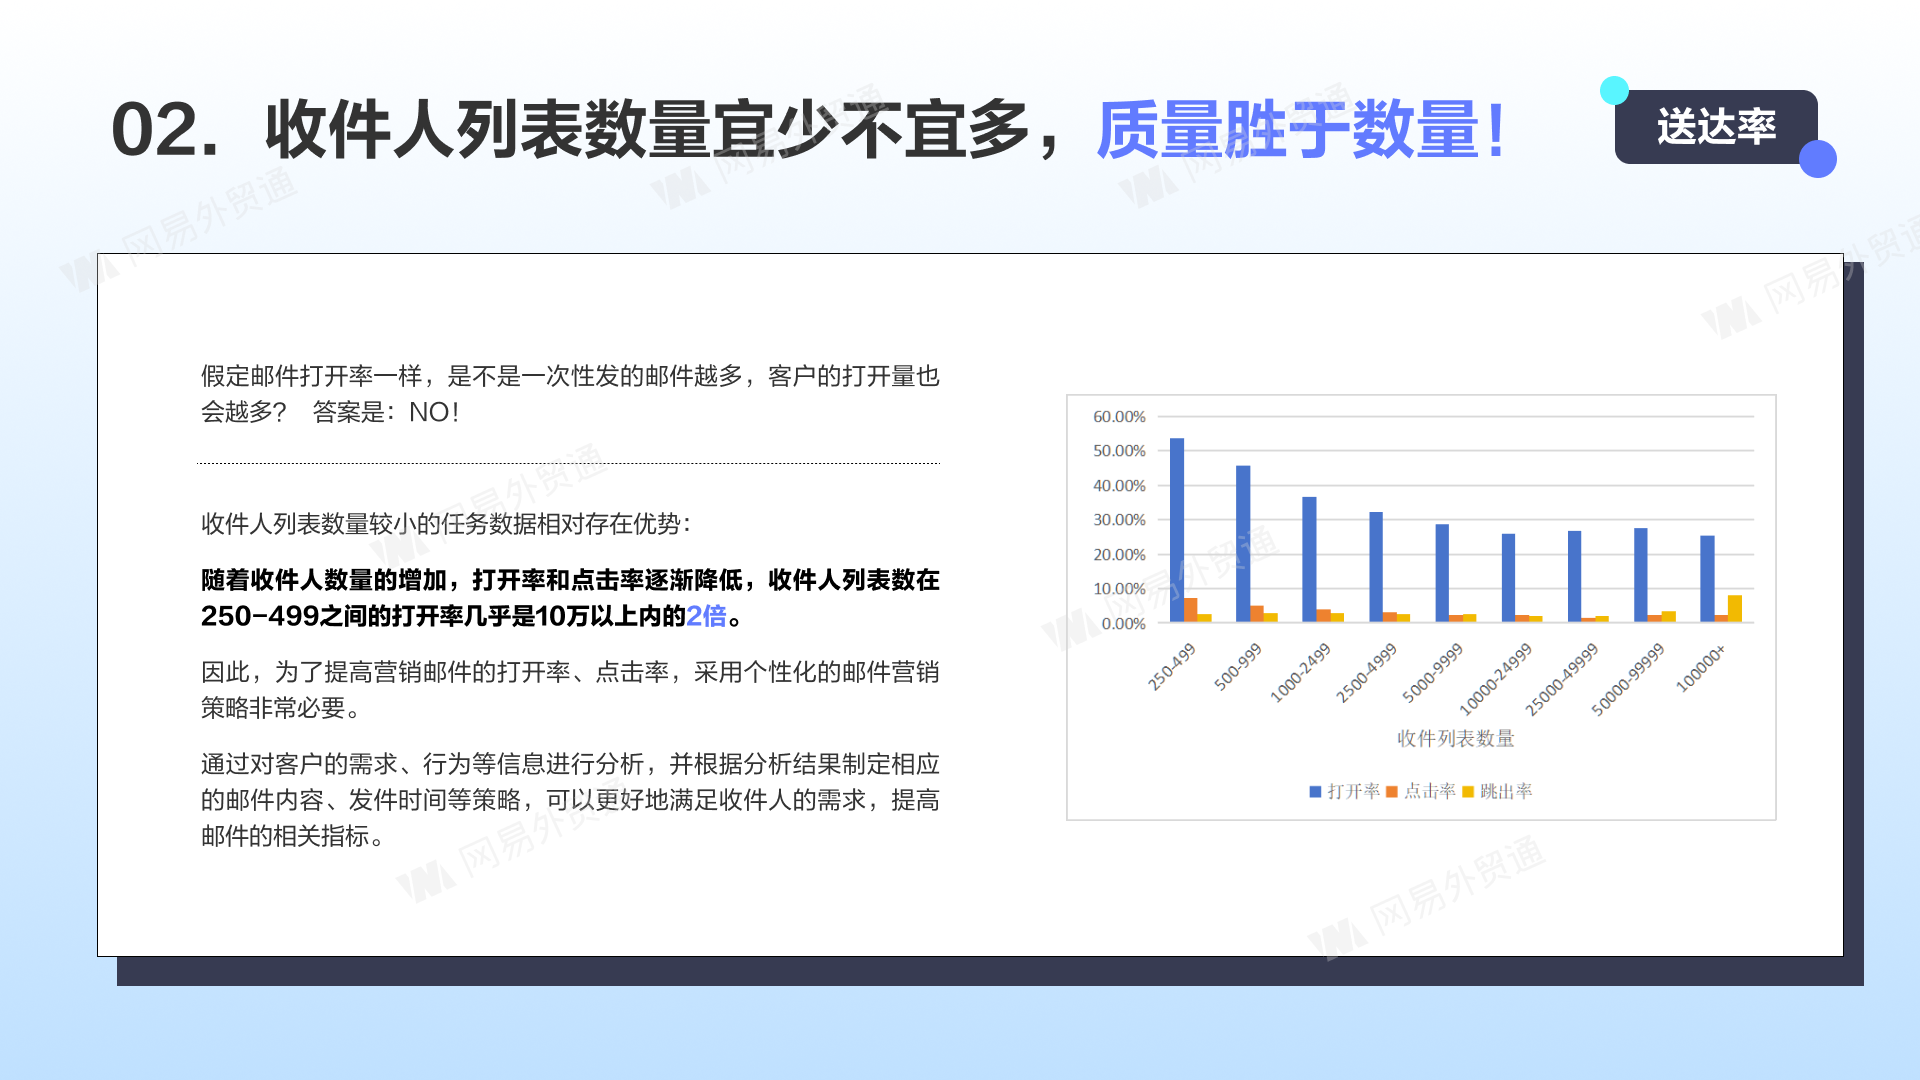Image resolution: width=1920 pixels, height=1080 pixels.
Task: Click the 送达率 badge label
Action: pos(1715,127)
